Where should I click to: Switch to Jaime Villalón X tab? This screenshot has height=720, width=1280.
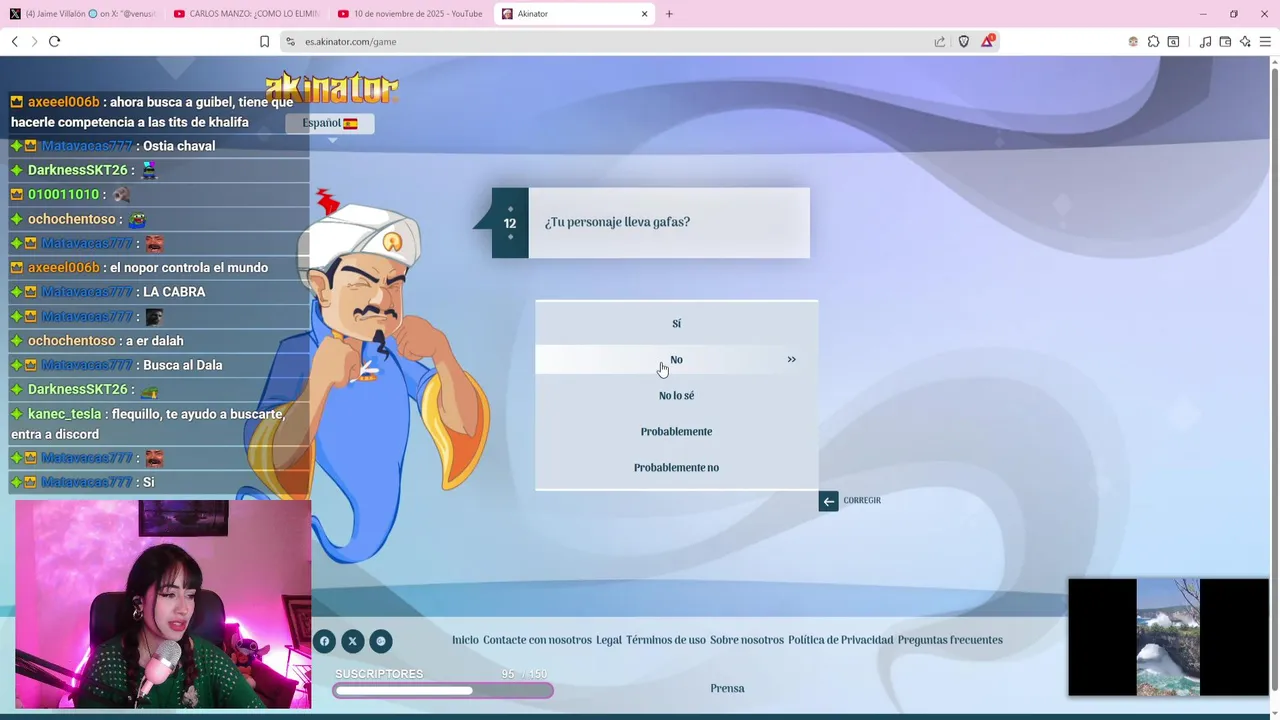tap(83, 14)
